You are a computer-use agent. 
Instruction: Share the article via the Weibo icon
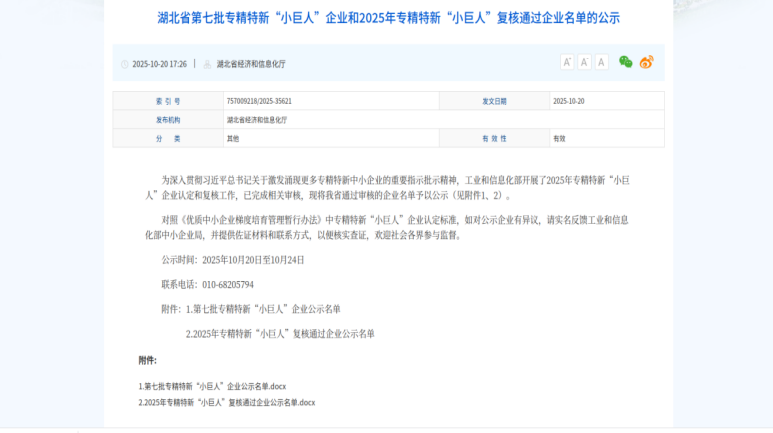646,62
